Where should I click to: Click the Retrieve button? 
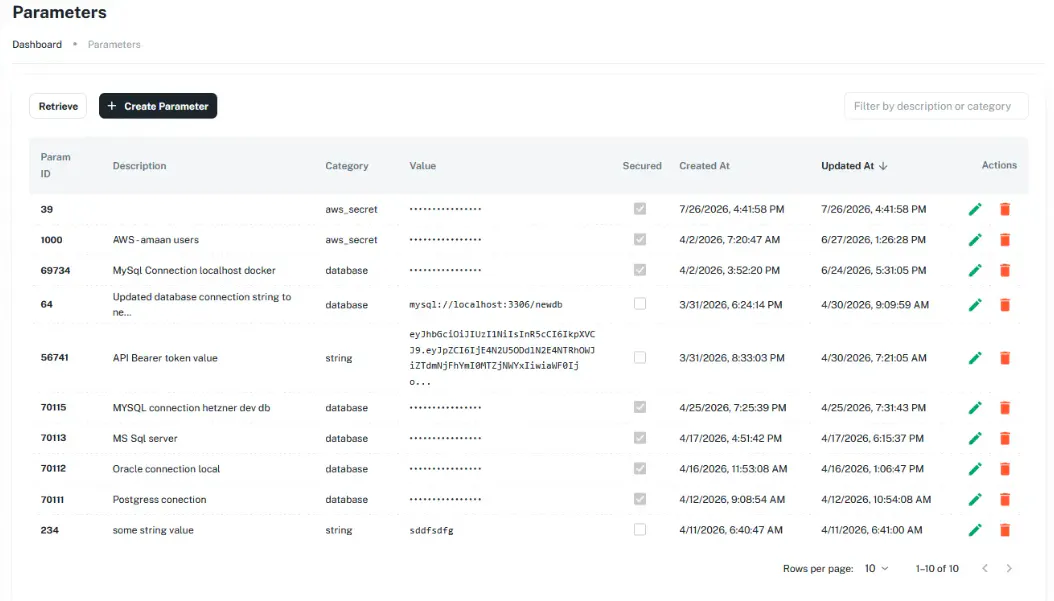tap(58, 106)
